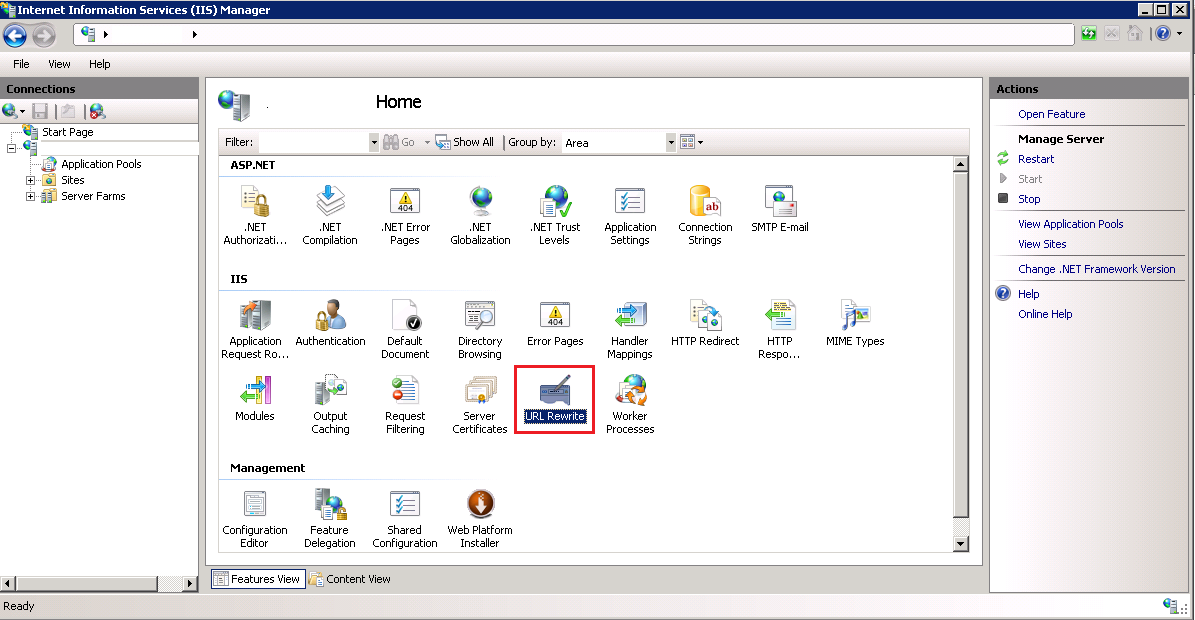Click Stop server action
Image resolution: width=1195 pixels, height=620 pixels.
coord(1029,199)
